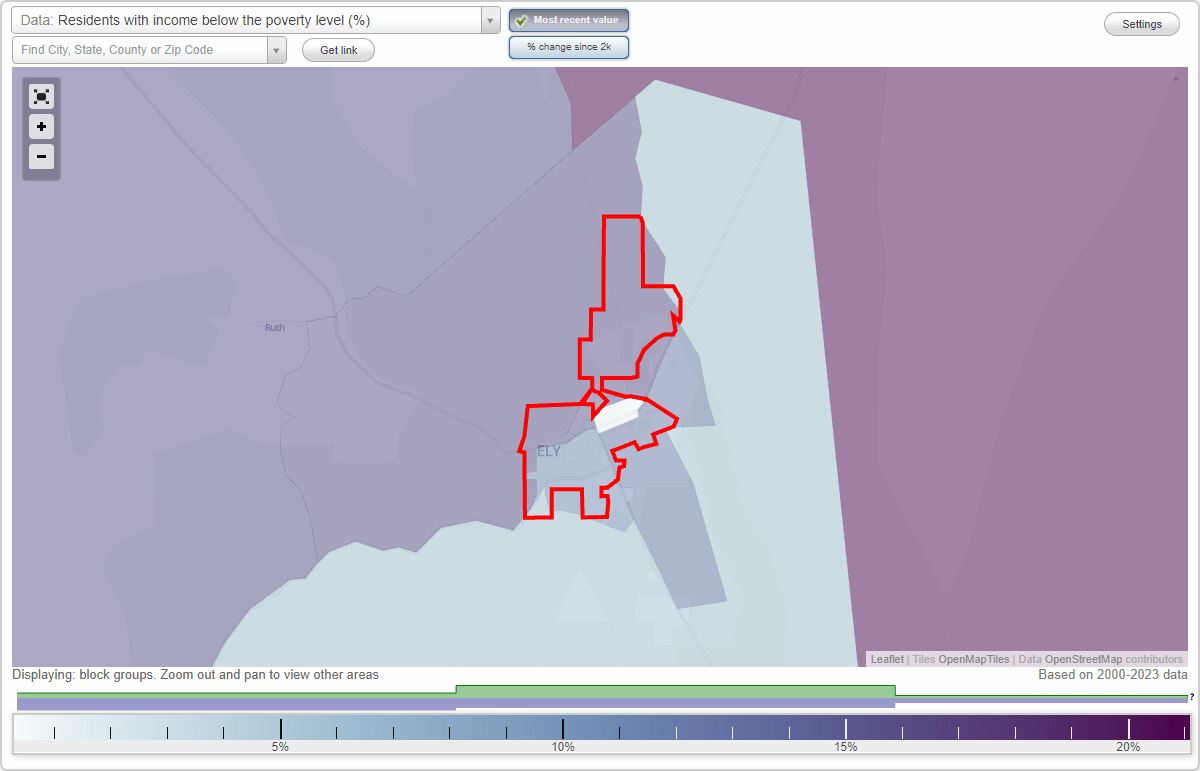Follow the Leaflet attribution link
This screenshot has height=771, width=1200.
click(887, 659)
